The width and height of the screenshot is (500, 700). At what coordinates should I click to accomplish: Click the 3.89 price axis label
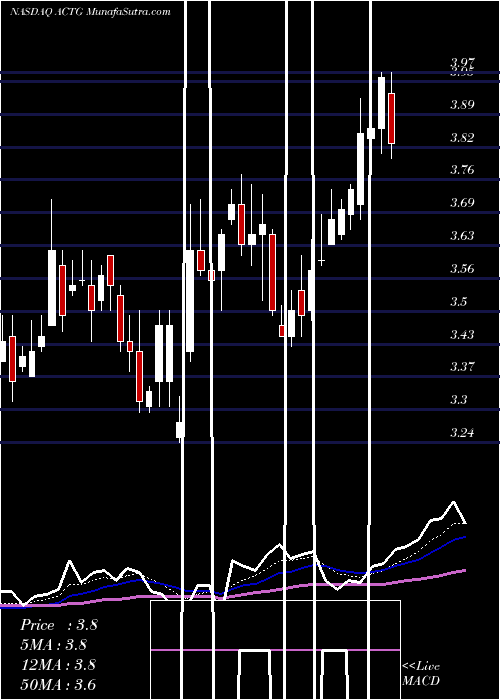click(462, 105)
